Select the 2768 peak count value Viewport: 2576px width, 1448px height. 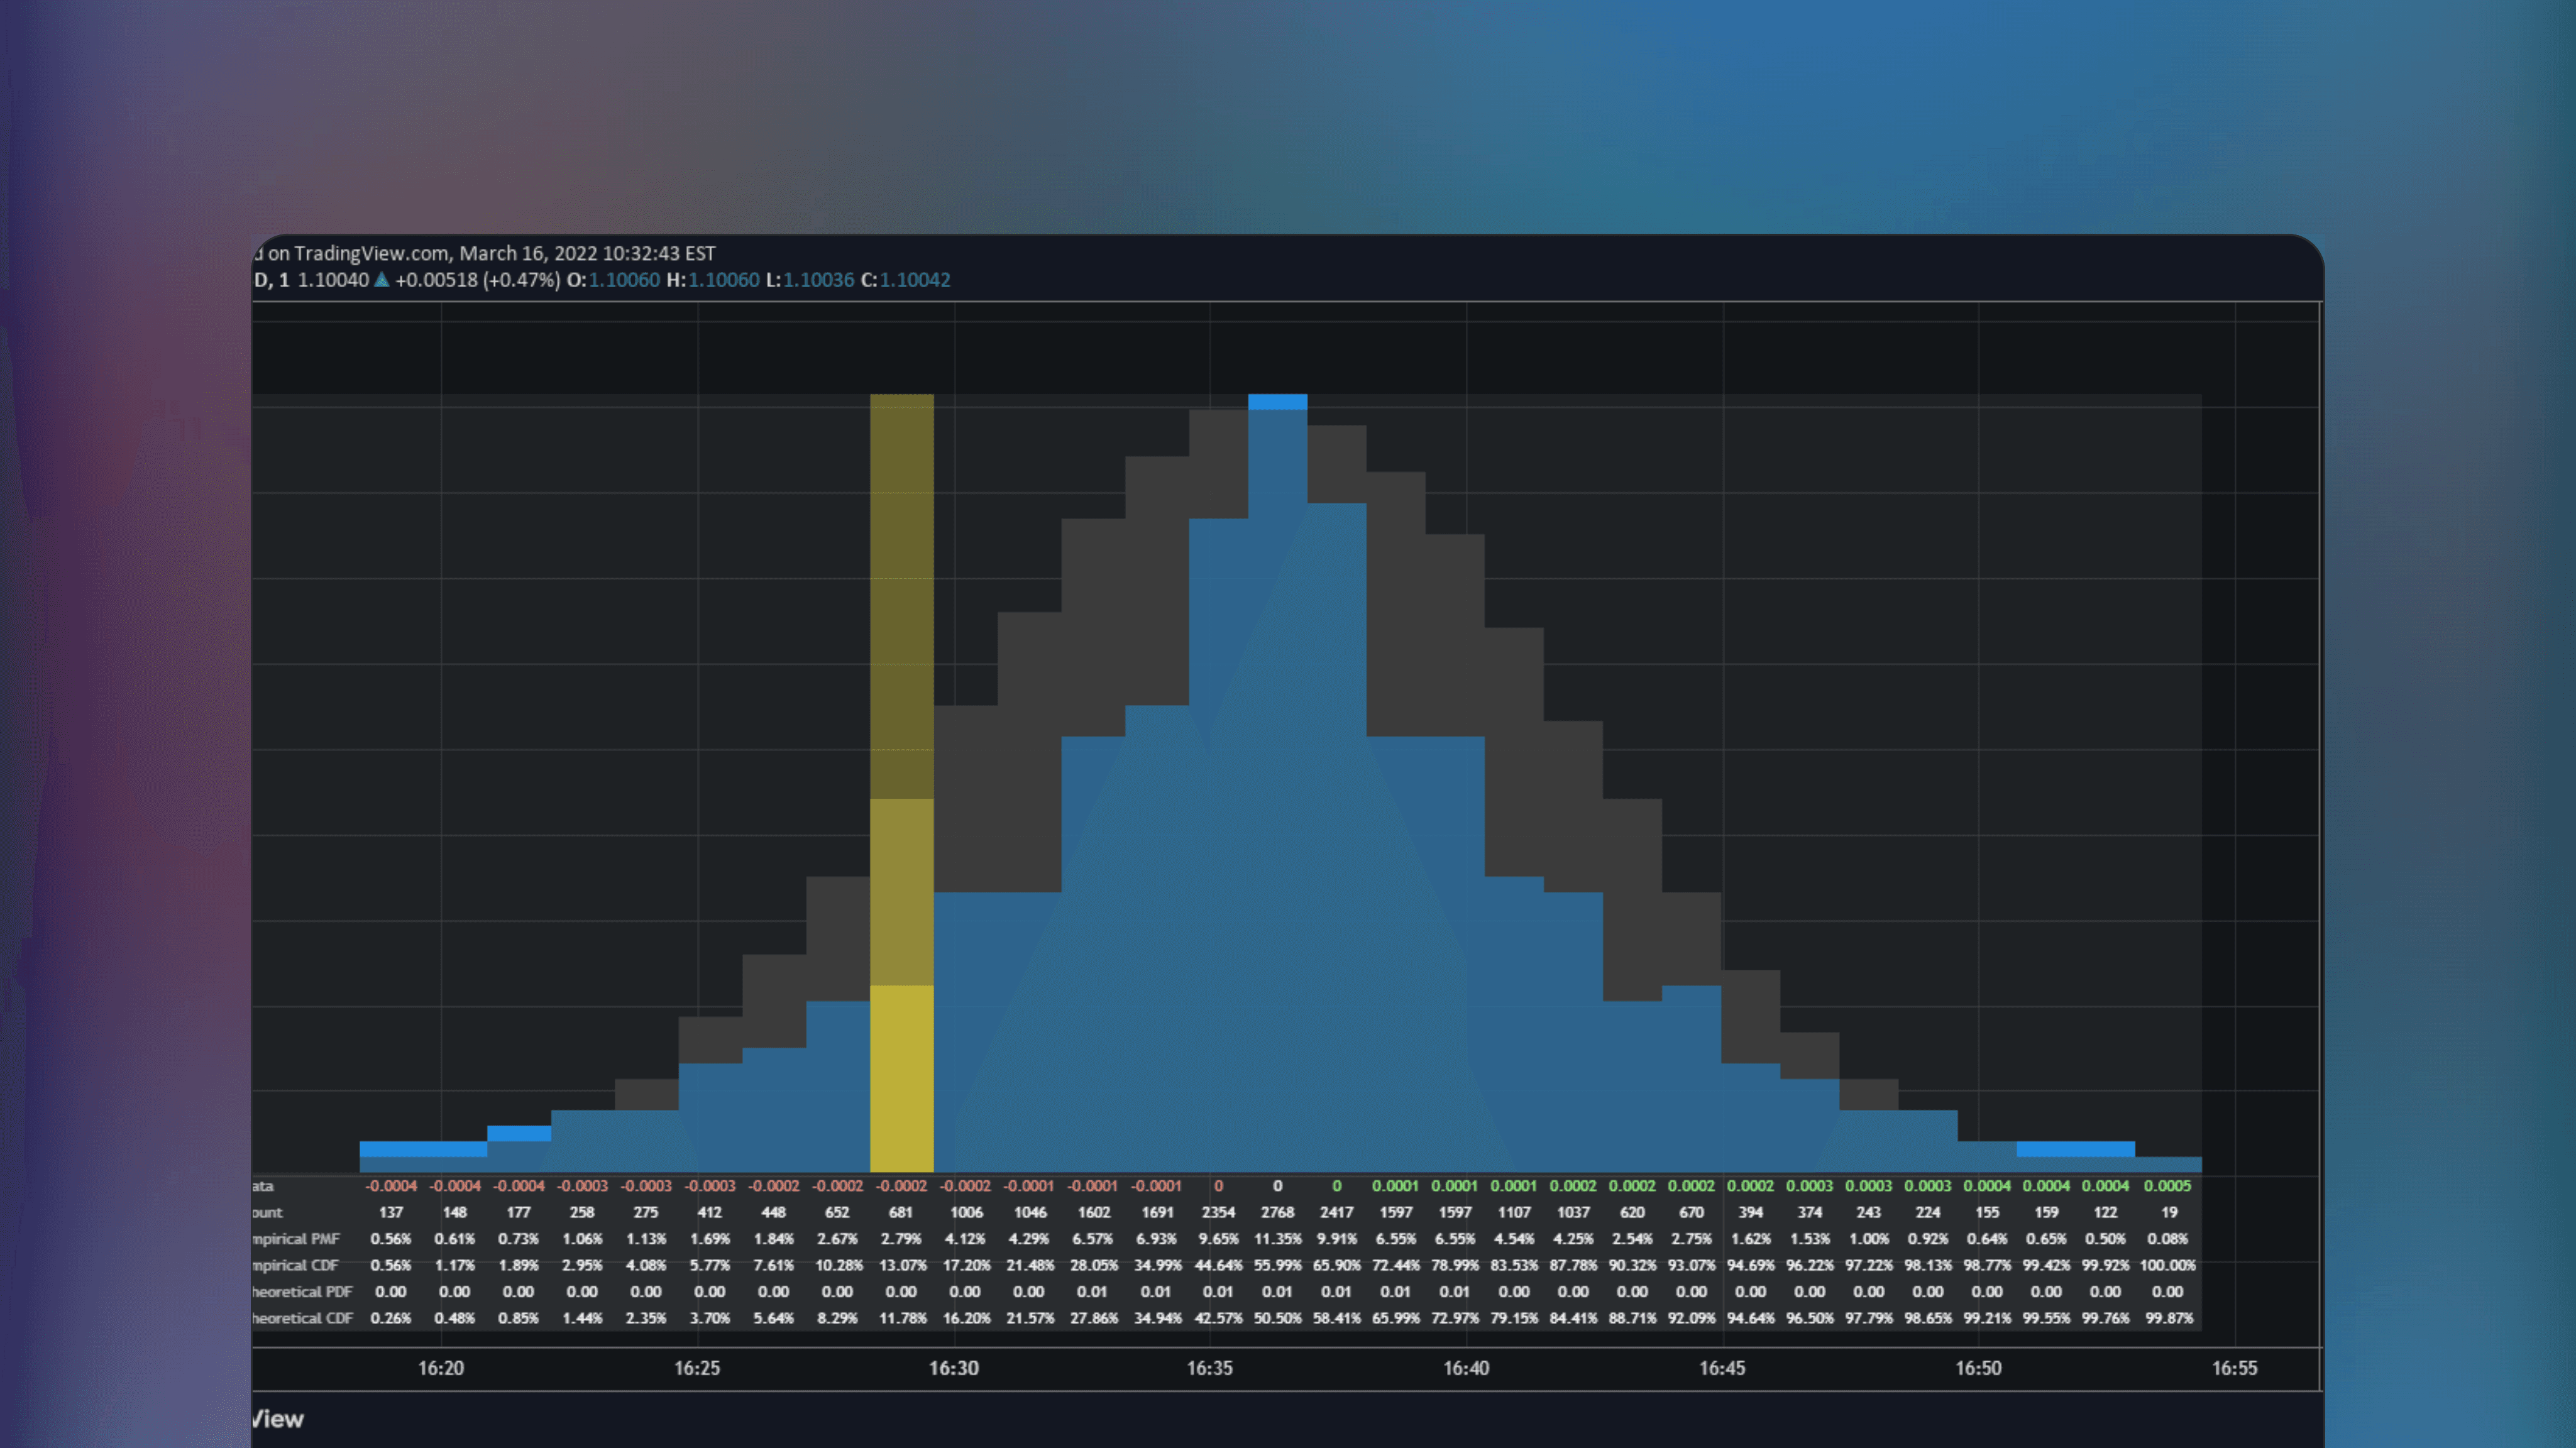point(1278,1212)
